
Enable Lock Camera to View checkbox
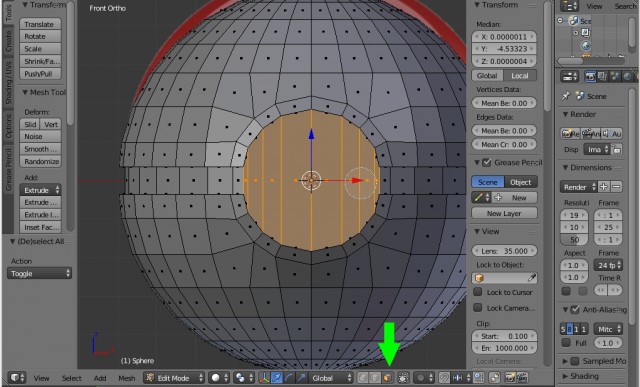tap(477, 307)
